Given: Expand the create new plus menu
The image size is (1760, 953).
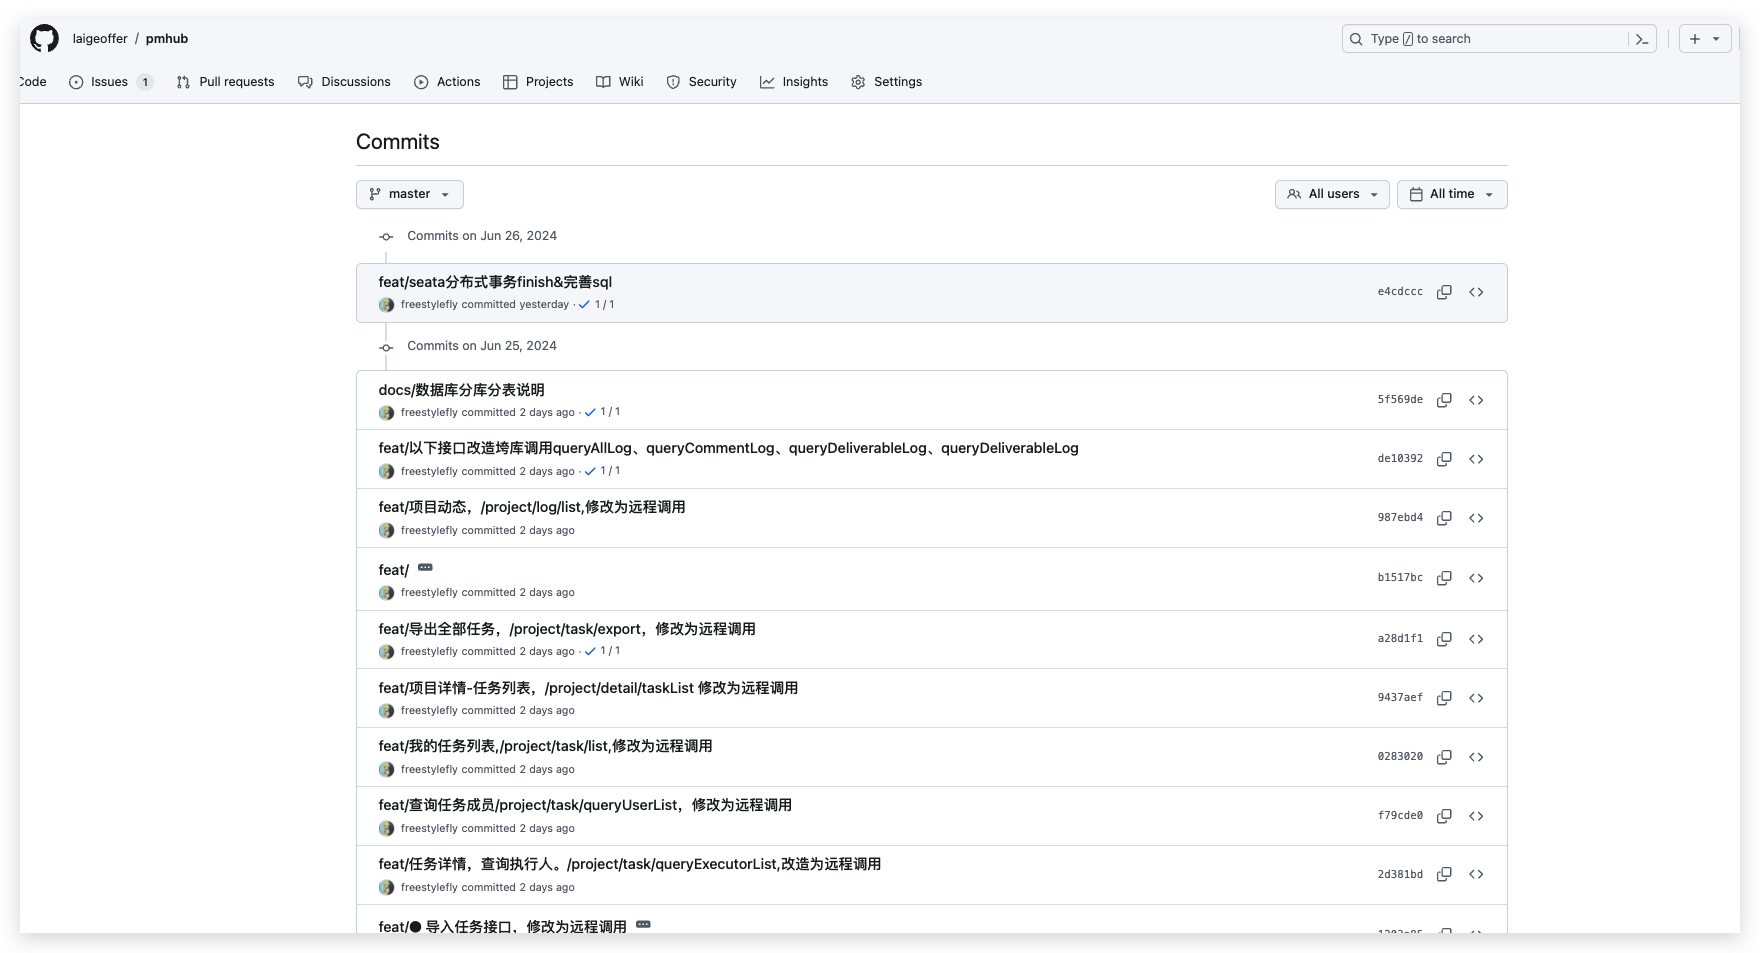Looking at the screenshot, I should click(x=1704, y=39).
